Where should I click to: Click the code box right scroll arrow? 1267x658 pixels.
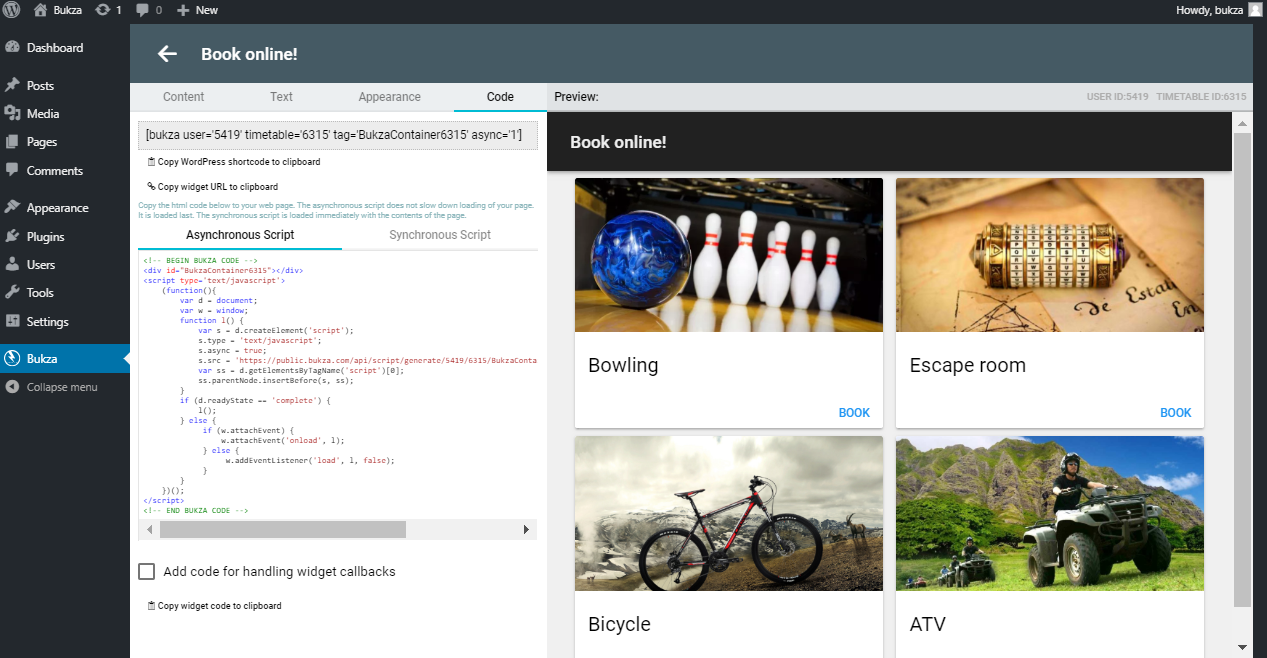[x=527, y=529]
